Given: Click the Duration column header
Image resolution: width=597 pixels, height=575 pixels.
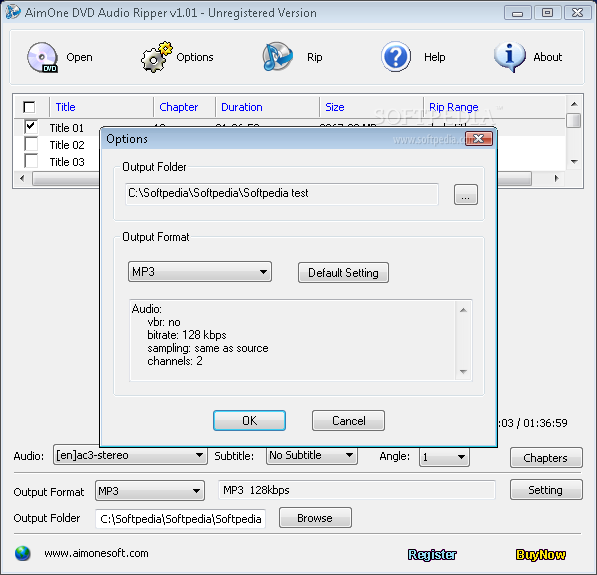Looking at the screenshot, I should pyautogui.click(x=242, y=107).
